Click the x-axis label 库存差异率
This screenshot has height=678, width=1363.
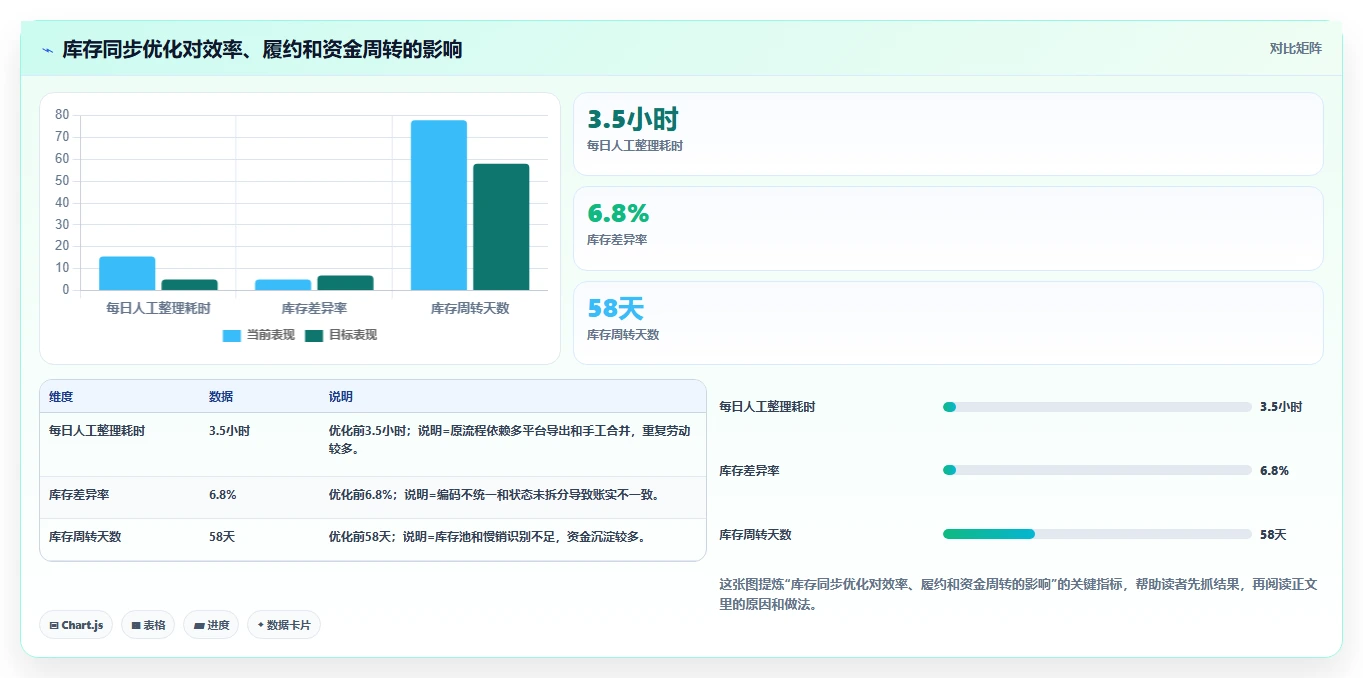(x=314, y=308)
